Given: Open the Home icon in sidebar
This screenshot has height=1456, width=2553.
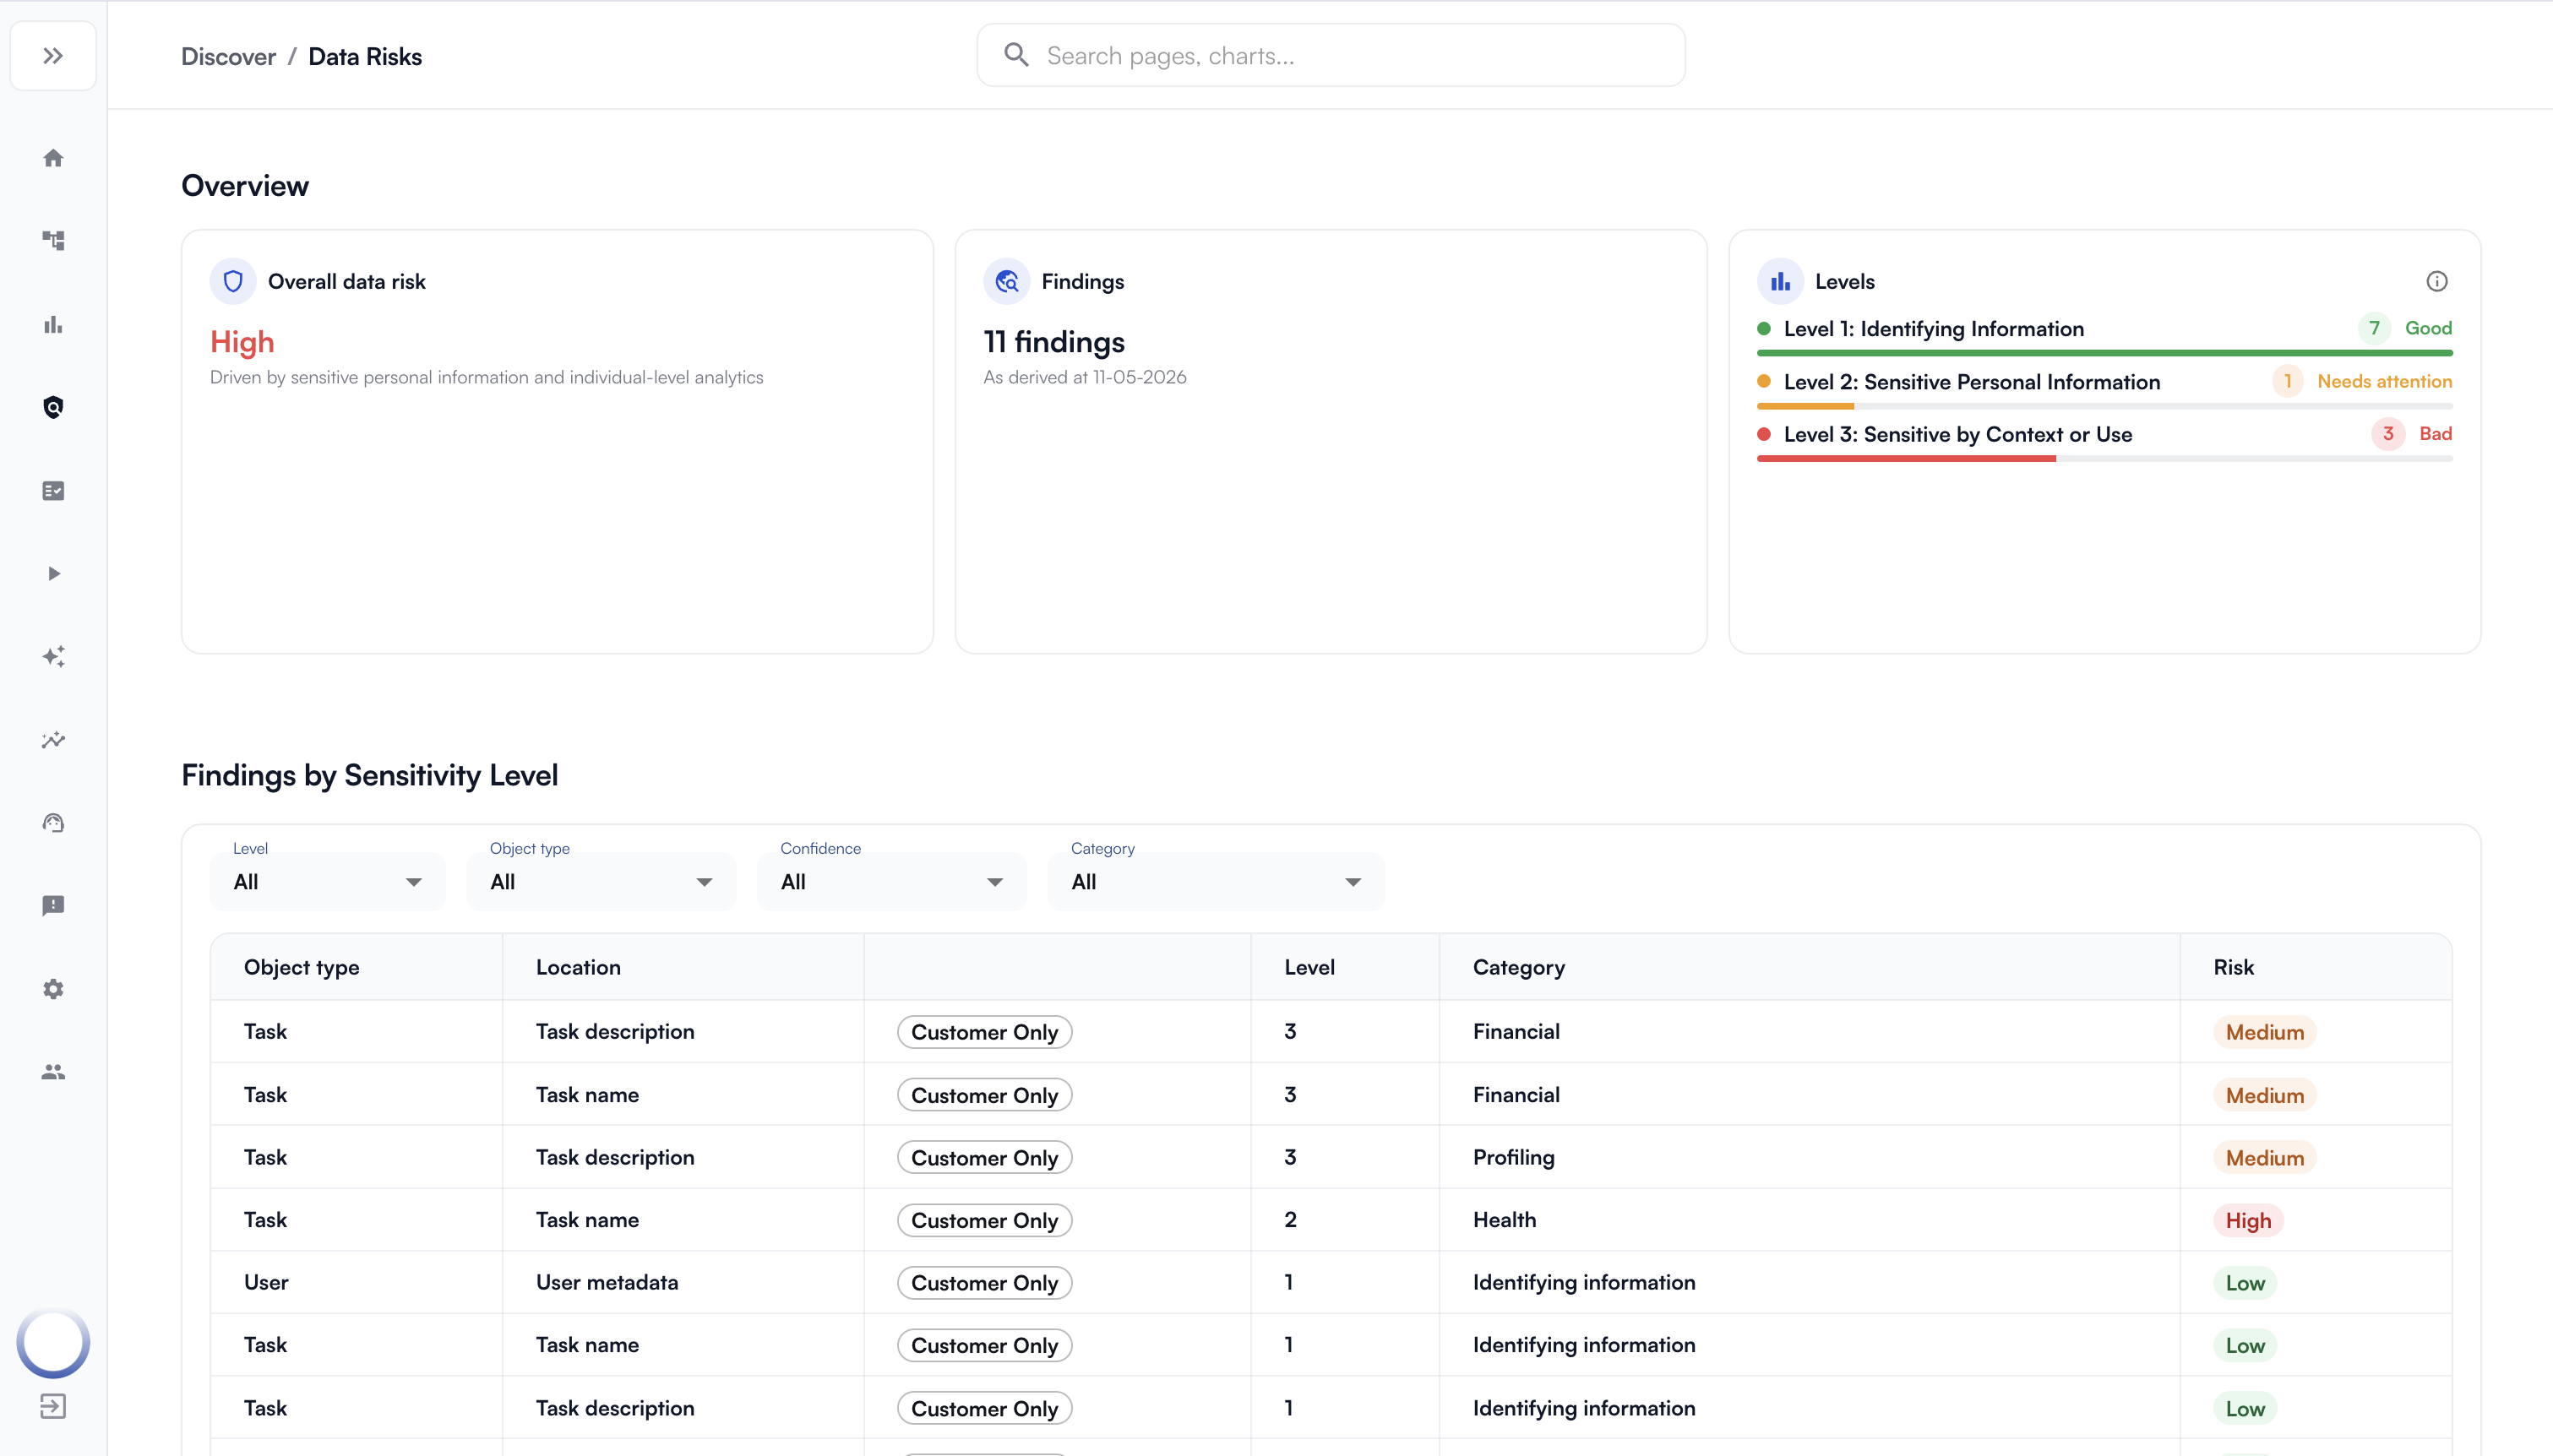Looking at the screenshot, I should 53,158.
